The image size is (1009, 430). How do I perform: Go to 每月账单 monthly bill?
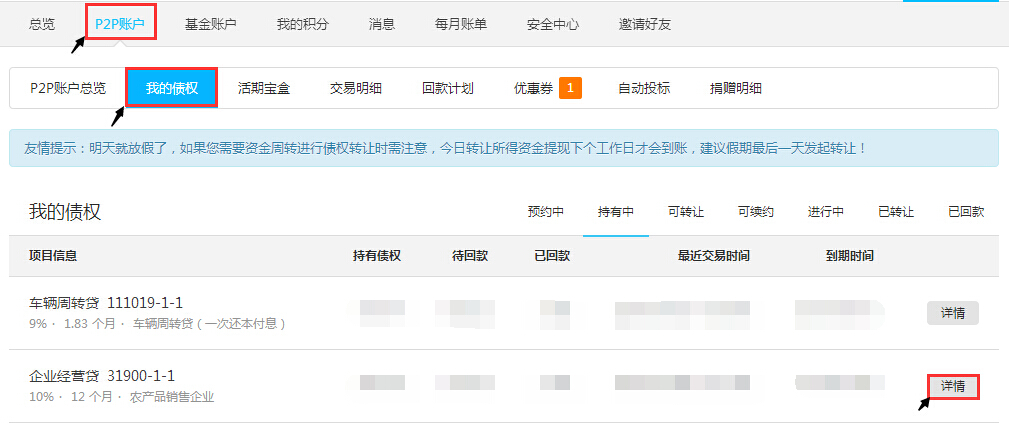[460, 24]
